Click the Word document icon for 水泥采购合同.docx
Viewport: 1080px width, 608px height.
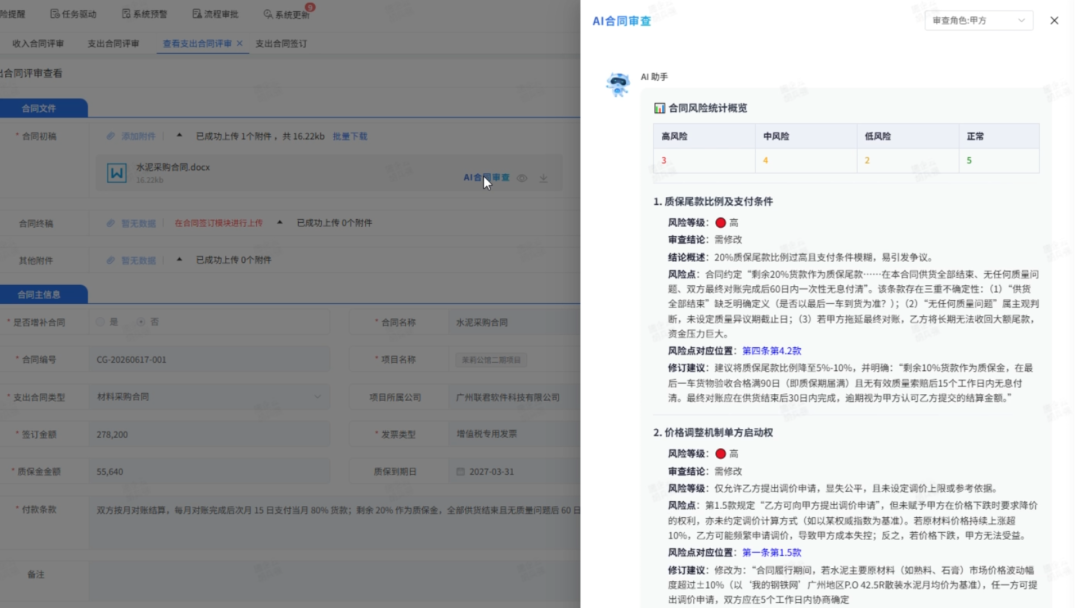(116, 172)
